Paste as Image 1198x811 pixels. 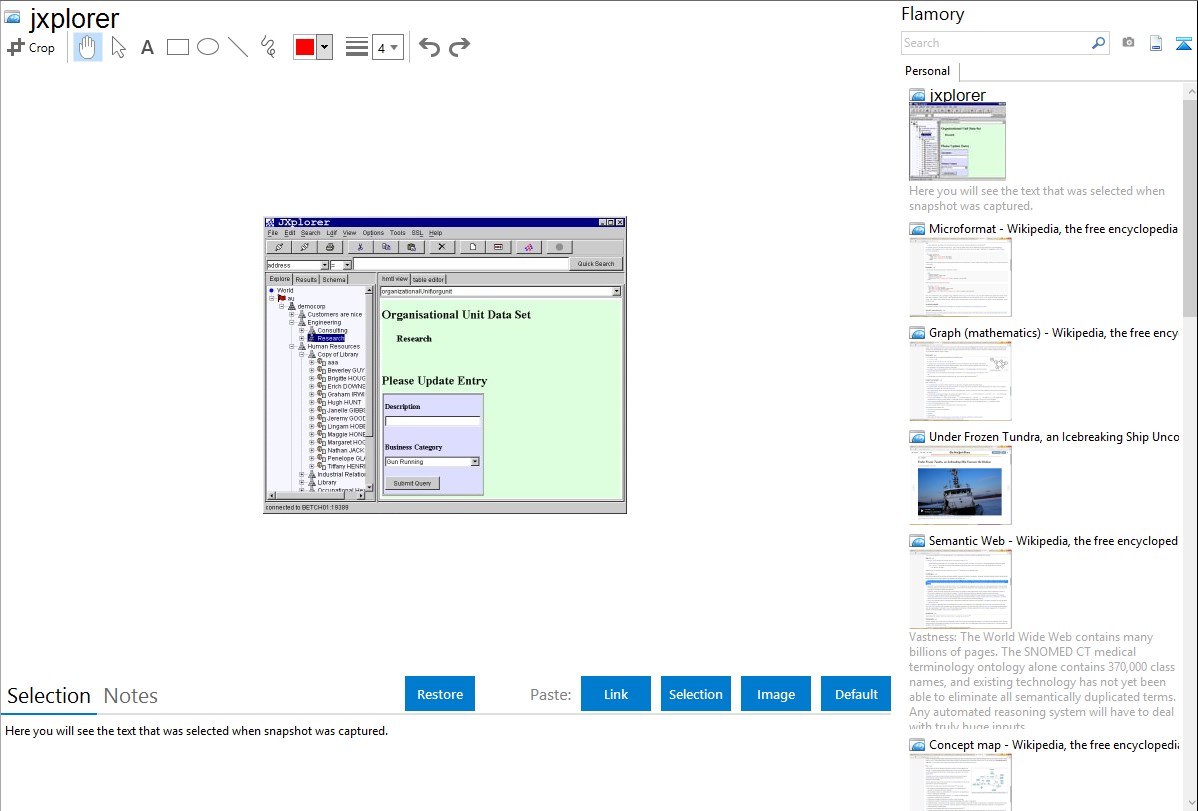pyautogui.click(x=776, y=694)
